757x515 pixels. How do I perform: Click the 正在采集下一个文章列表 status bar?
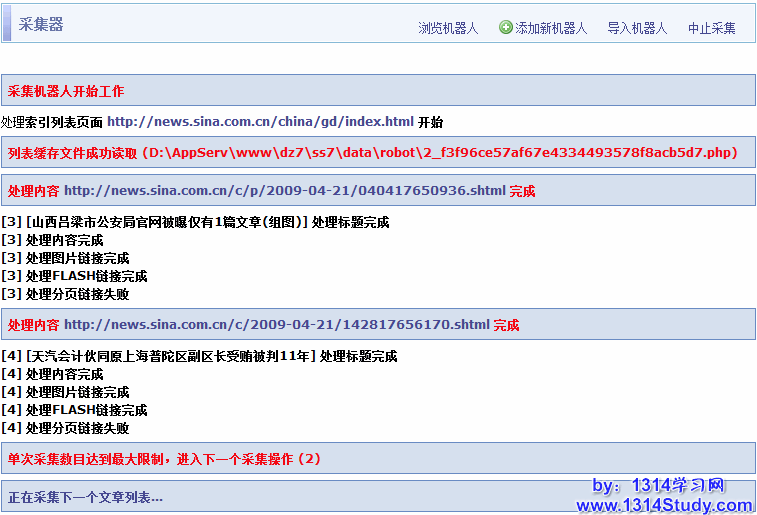(85, 497)
